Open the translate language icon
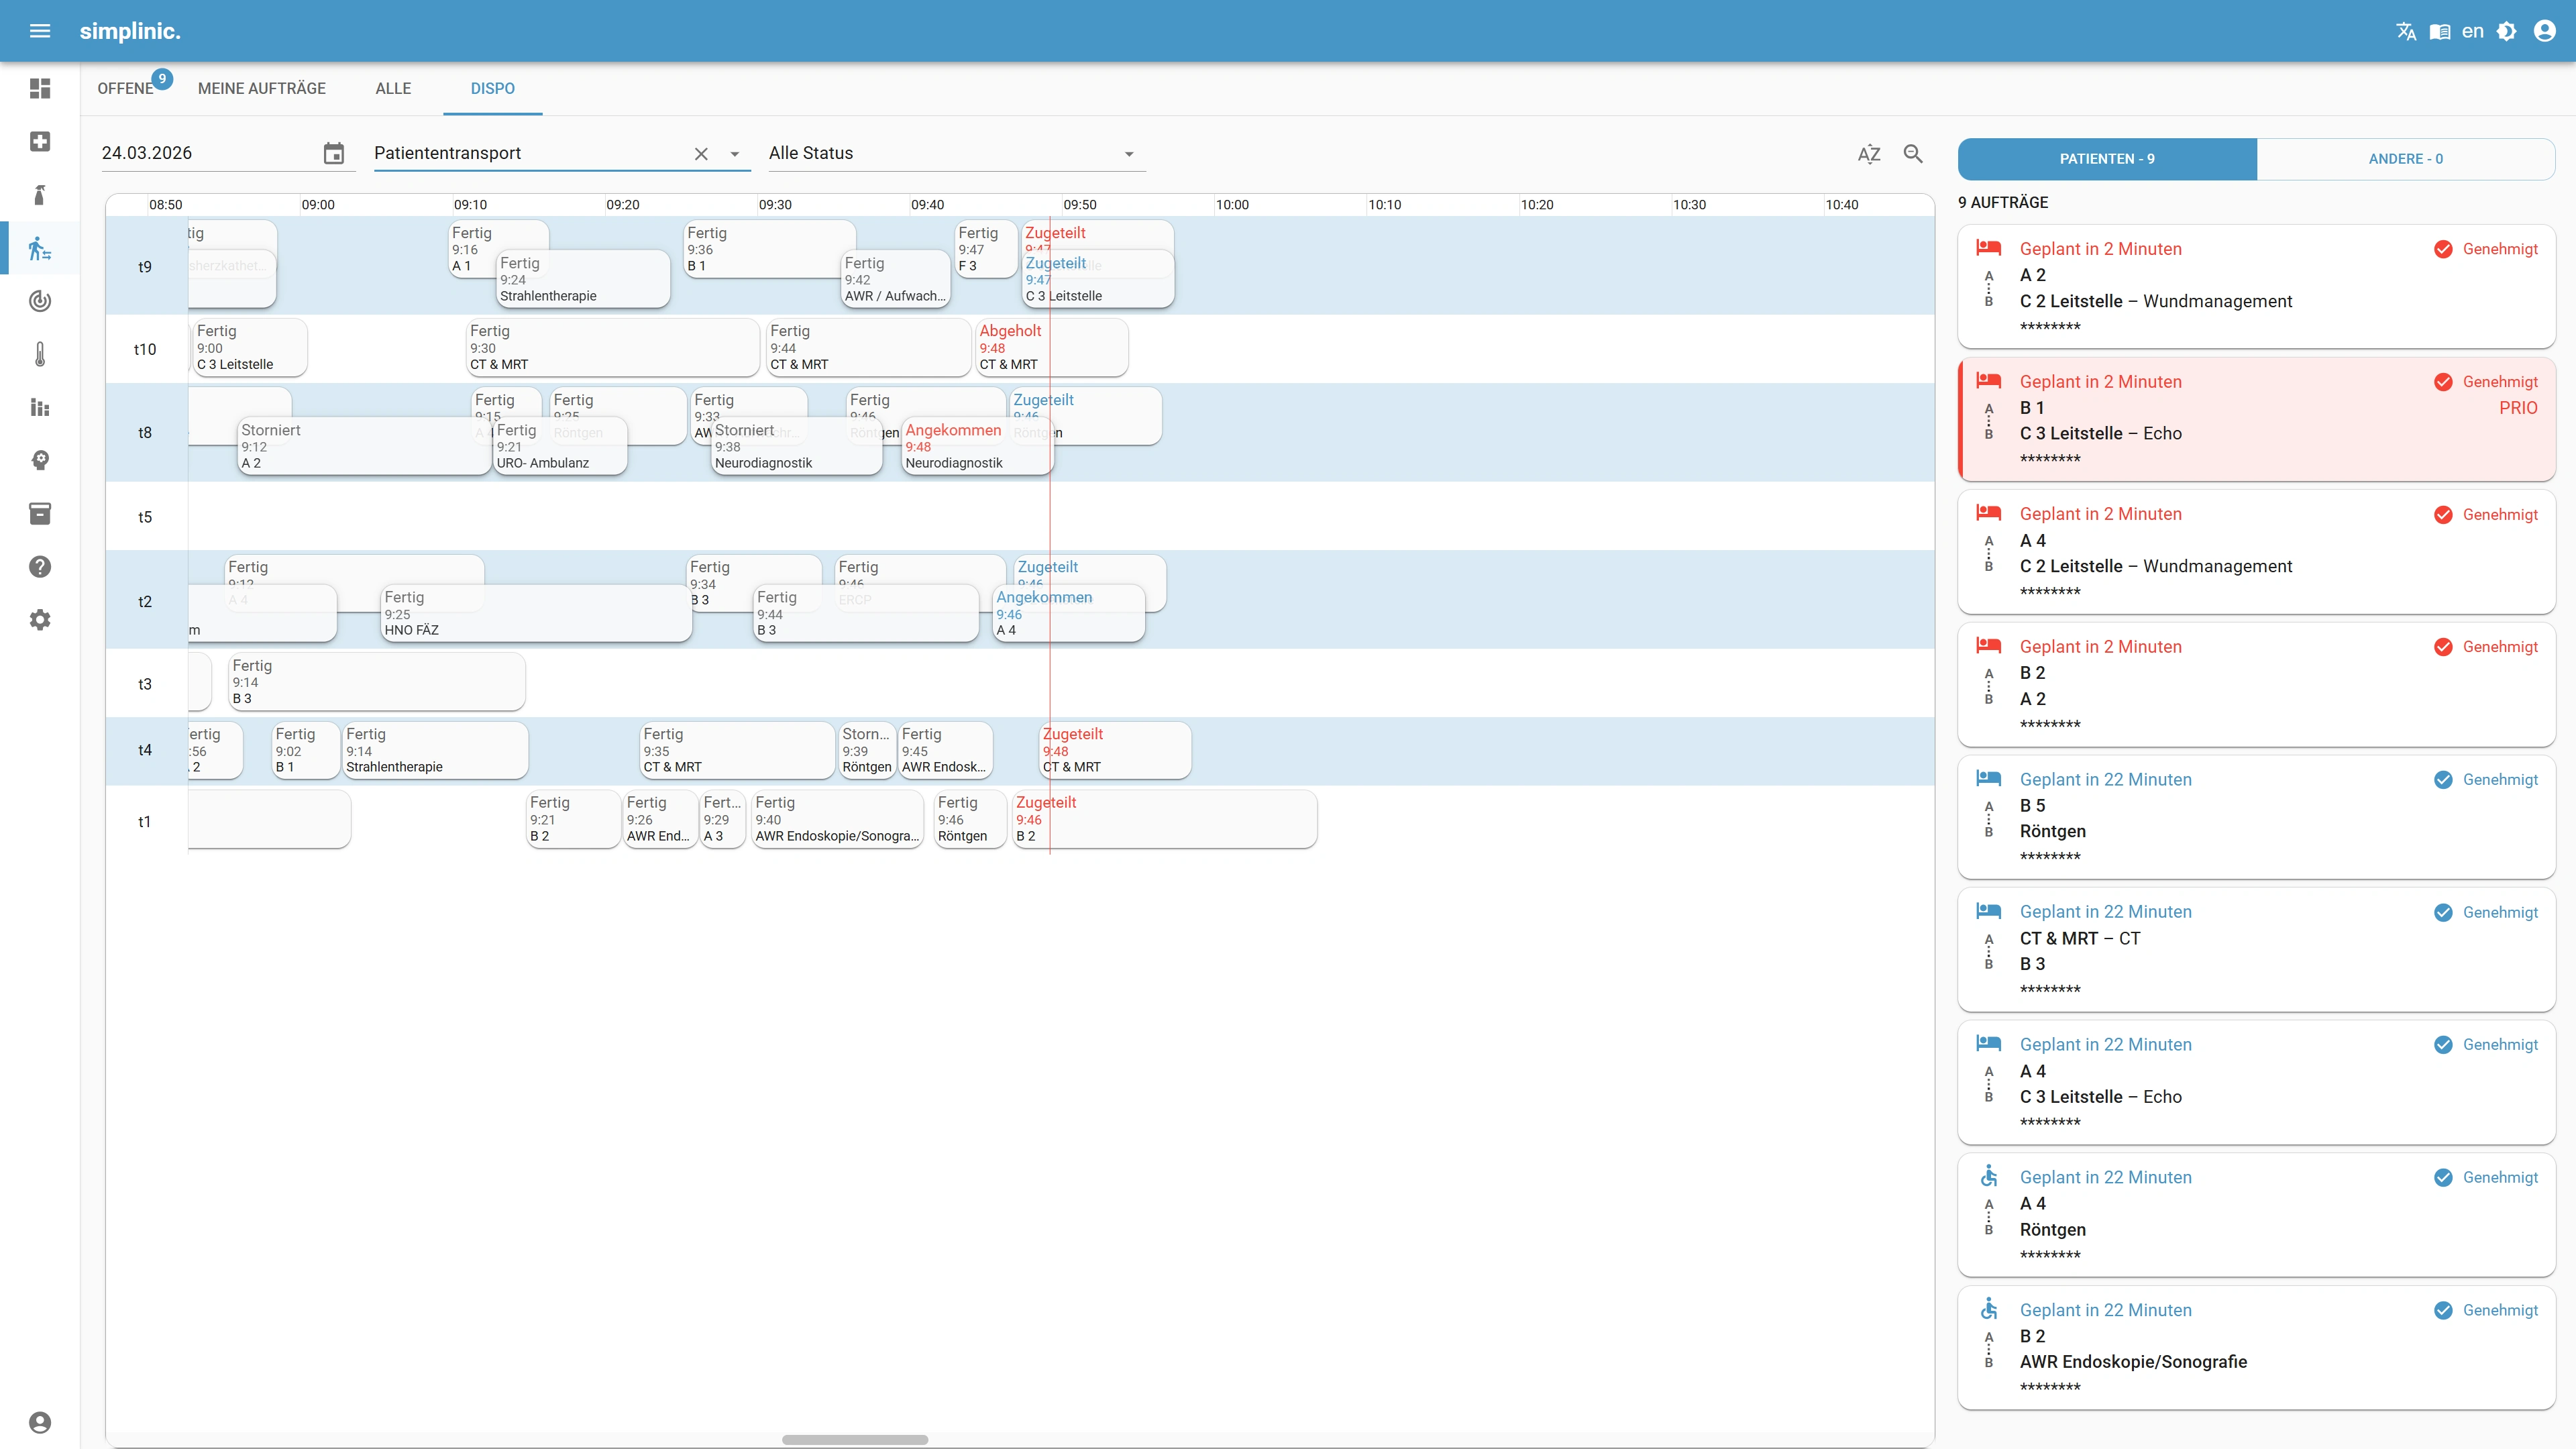The image size is (2576, 1449). click(x=2406, y=31)
